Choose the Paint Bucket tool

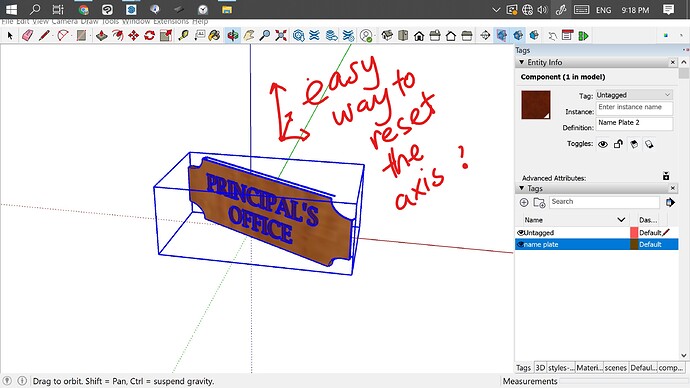click(214, 35)
